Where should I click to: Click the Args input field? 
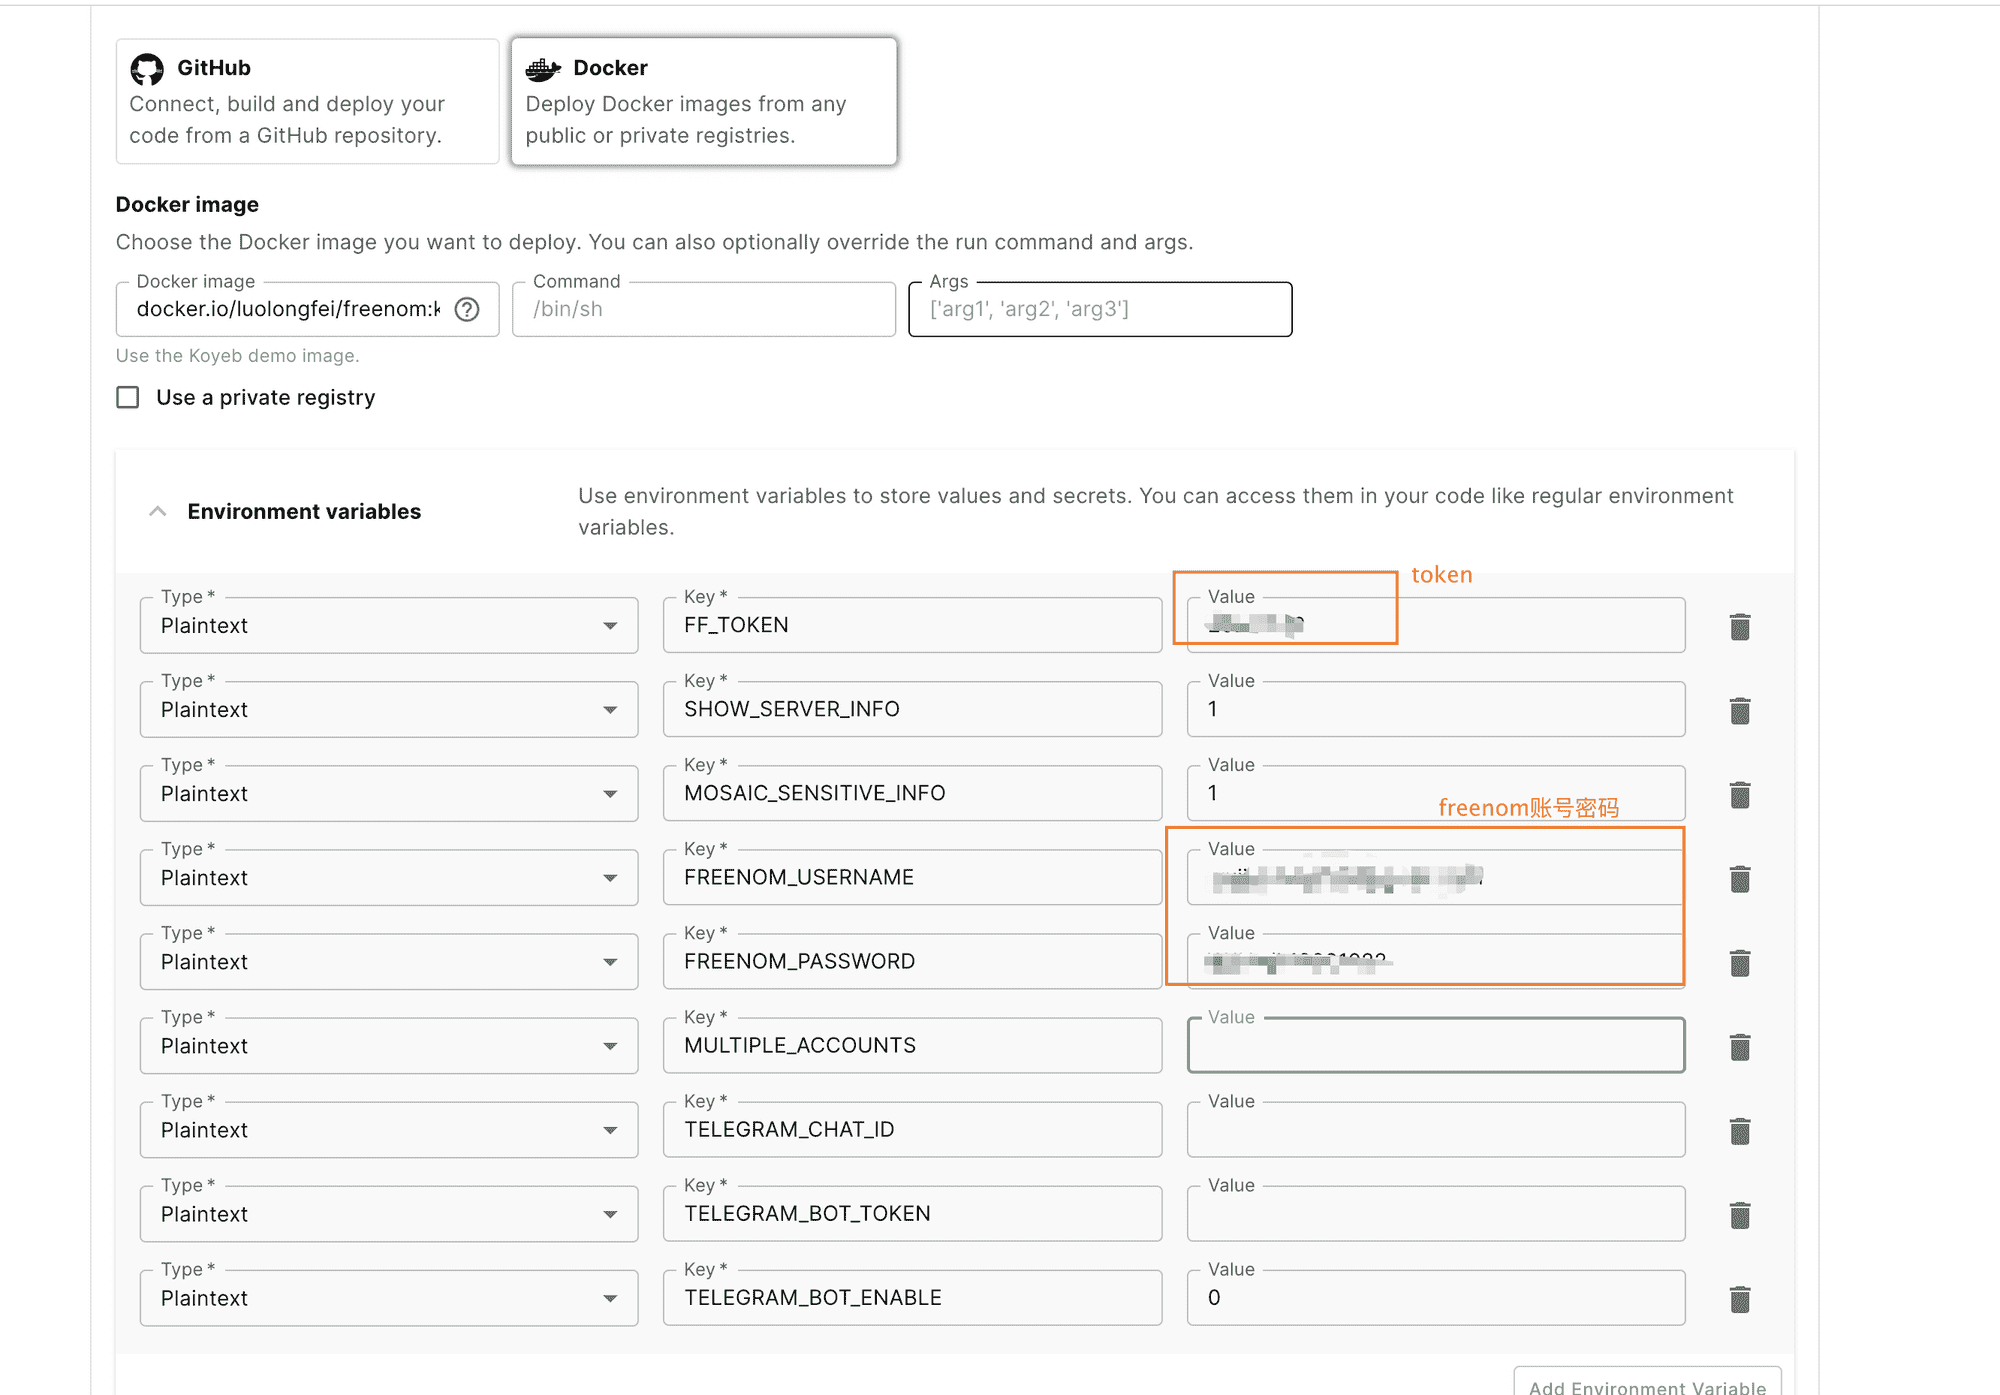pos(1100,309)
